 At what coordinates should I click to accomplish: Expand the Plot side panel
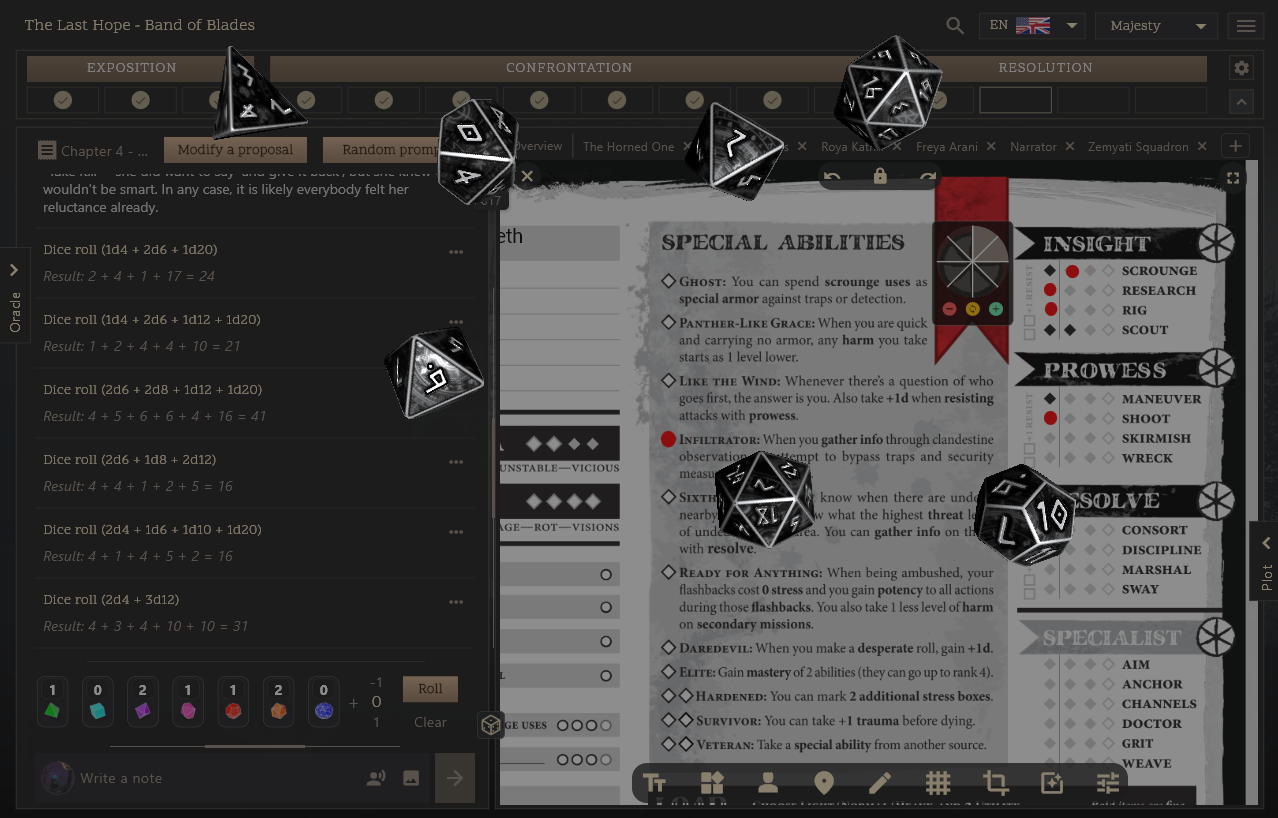click(x=1265, y=562)
